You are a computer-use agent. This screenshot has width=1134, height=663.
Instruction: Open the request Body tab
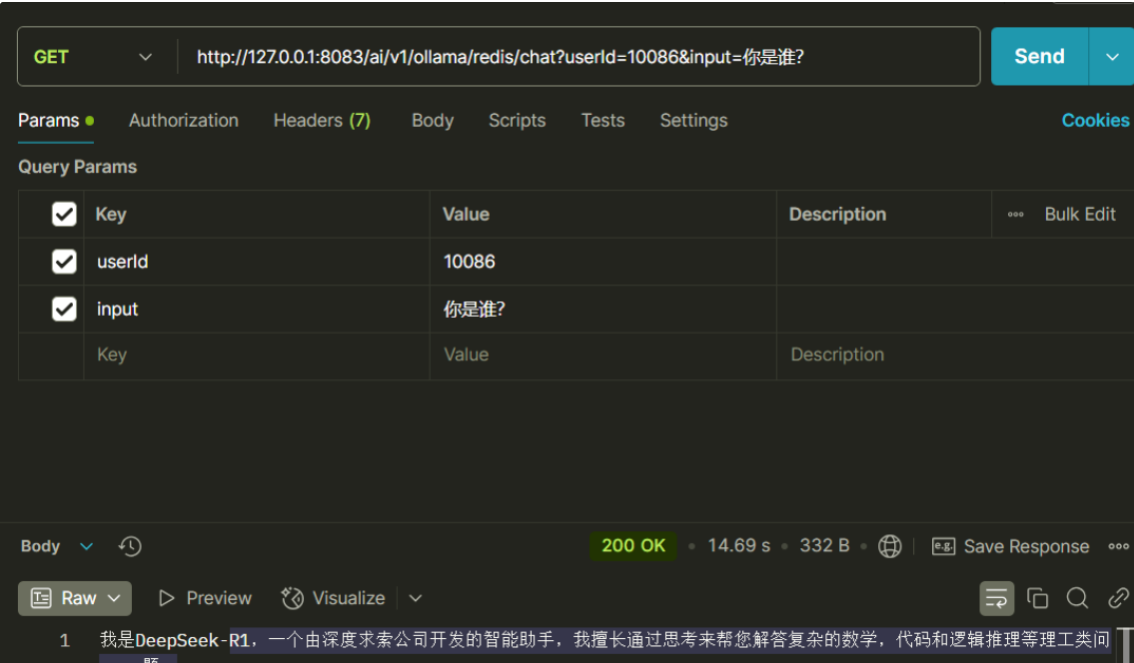(x=432, y=120)
